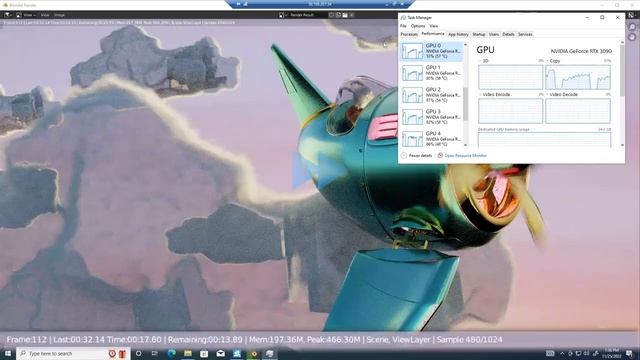Open the File menu in Task Manager
Viewport: 640px width, 360px height.
click(x=403, y=26)
